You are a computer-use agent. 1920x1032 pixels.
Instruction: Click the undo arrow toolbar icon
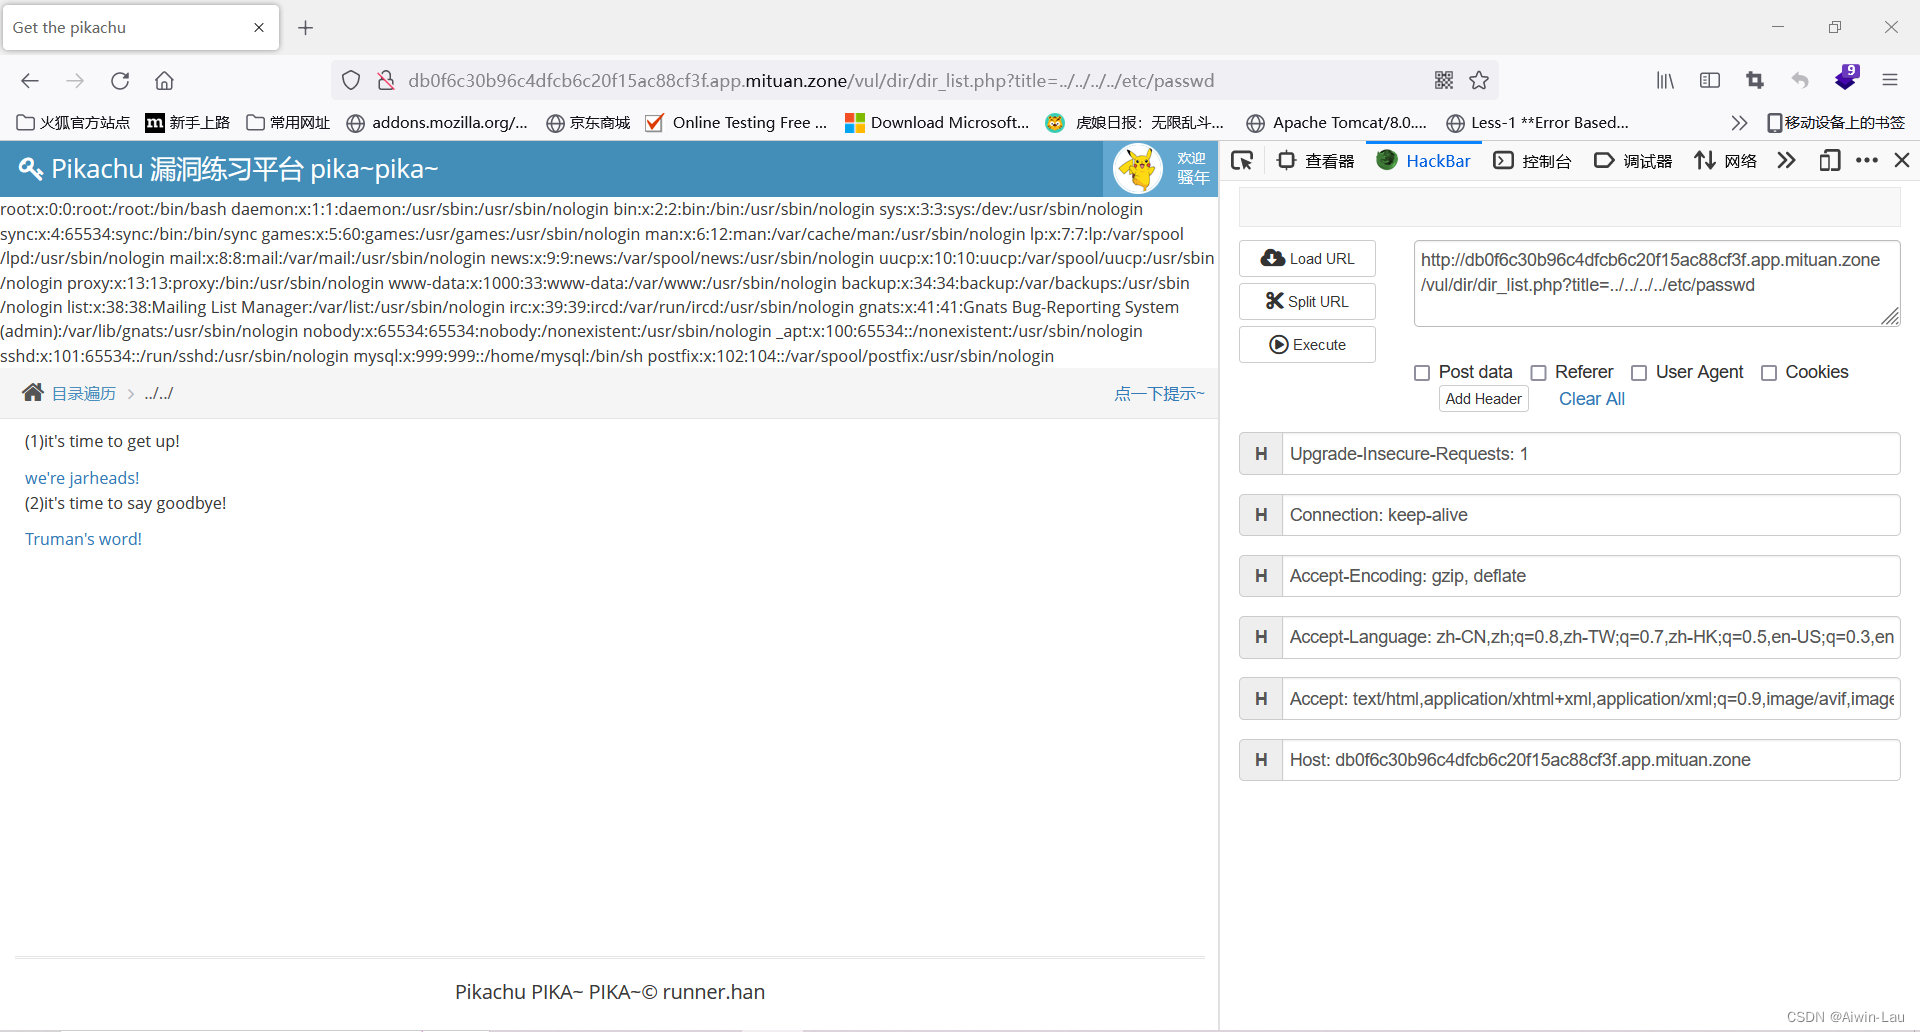[1800, 81]
